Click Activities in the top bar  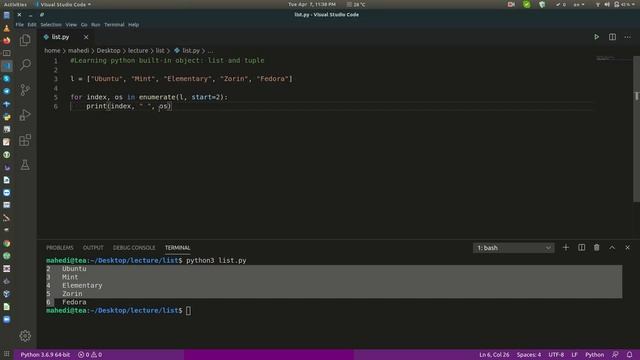pos(15,4)
